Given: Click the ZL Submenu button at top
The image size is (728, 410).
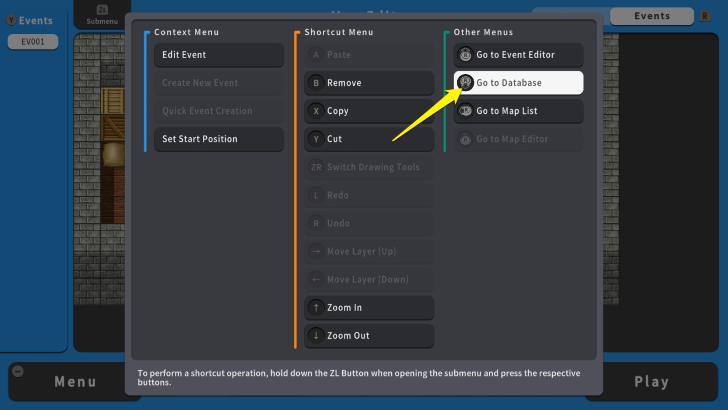Looking at the screenshot, I should pyautogui.click(x=101, y=15).
